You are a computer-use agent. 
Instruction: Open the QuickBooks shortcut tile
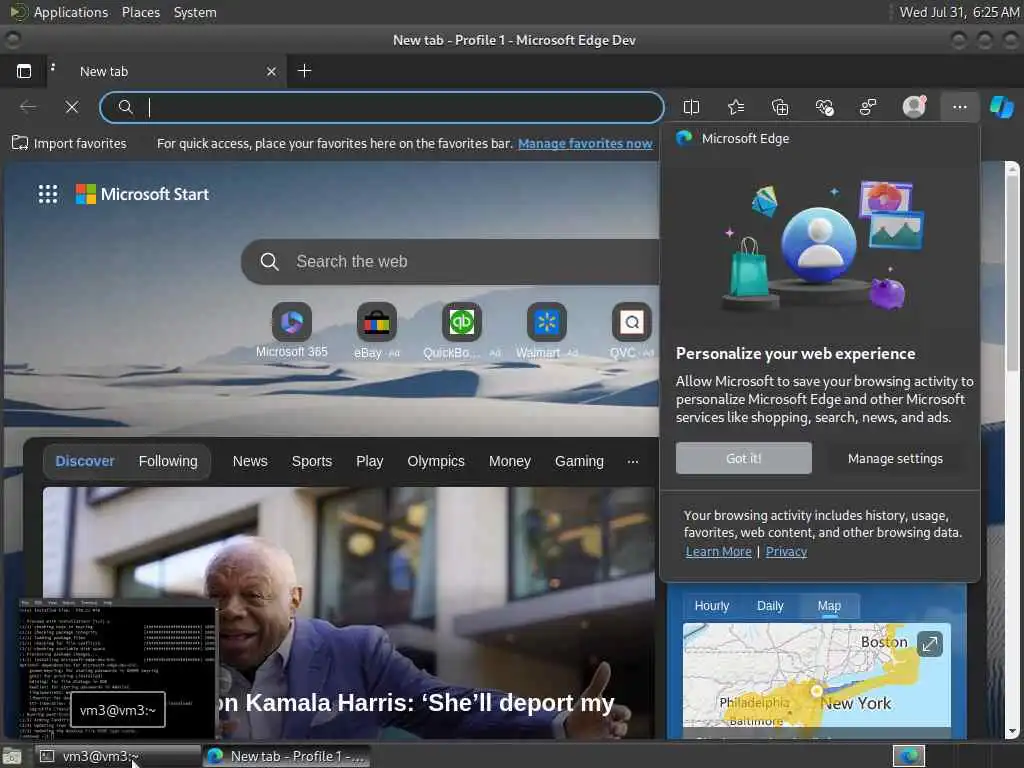462,330
